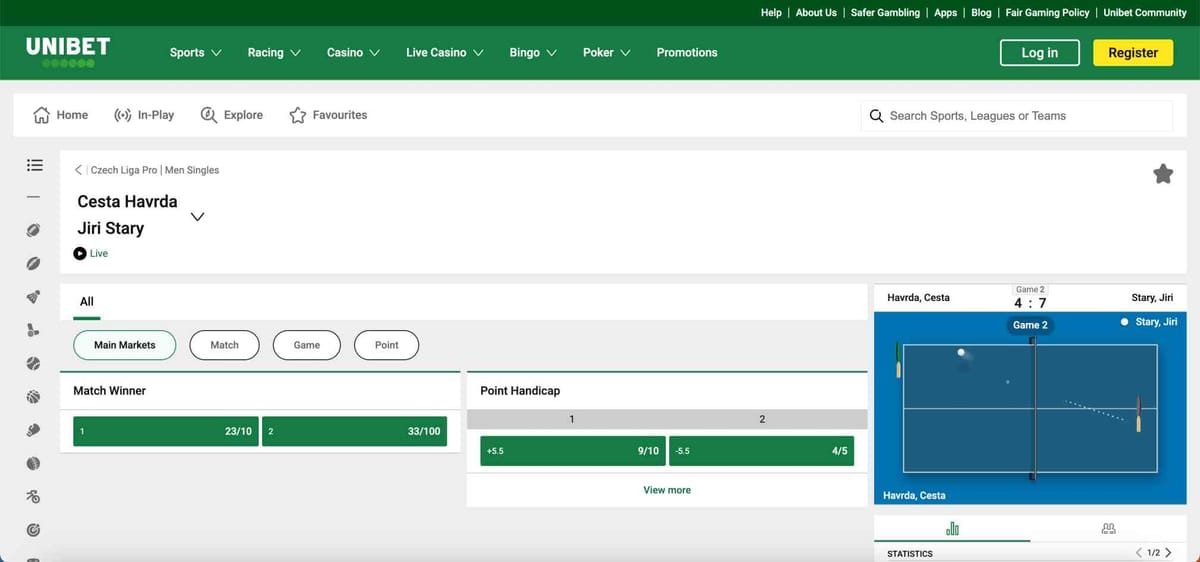Select the American football sidebar icon
The image size is (1200, 562).
[x=34, y=230]
